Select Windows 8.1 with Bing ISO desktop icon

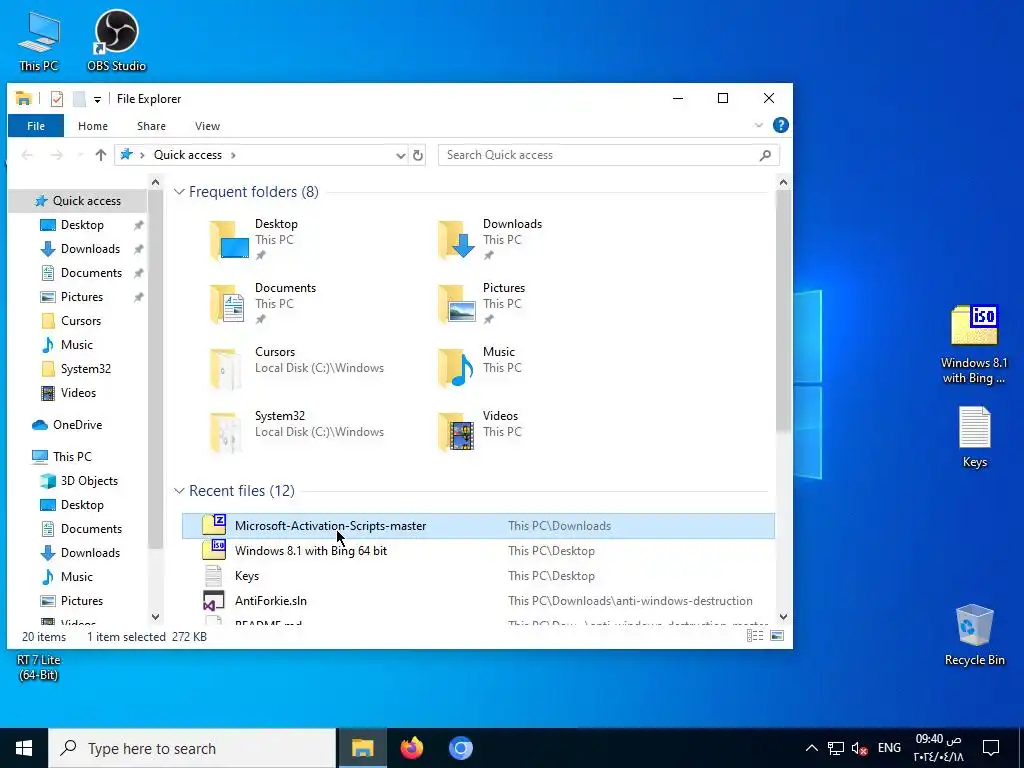pos(974,344)
